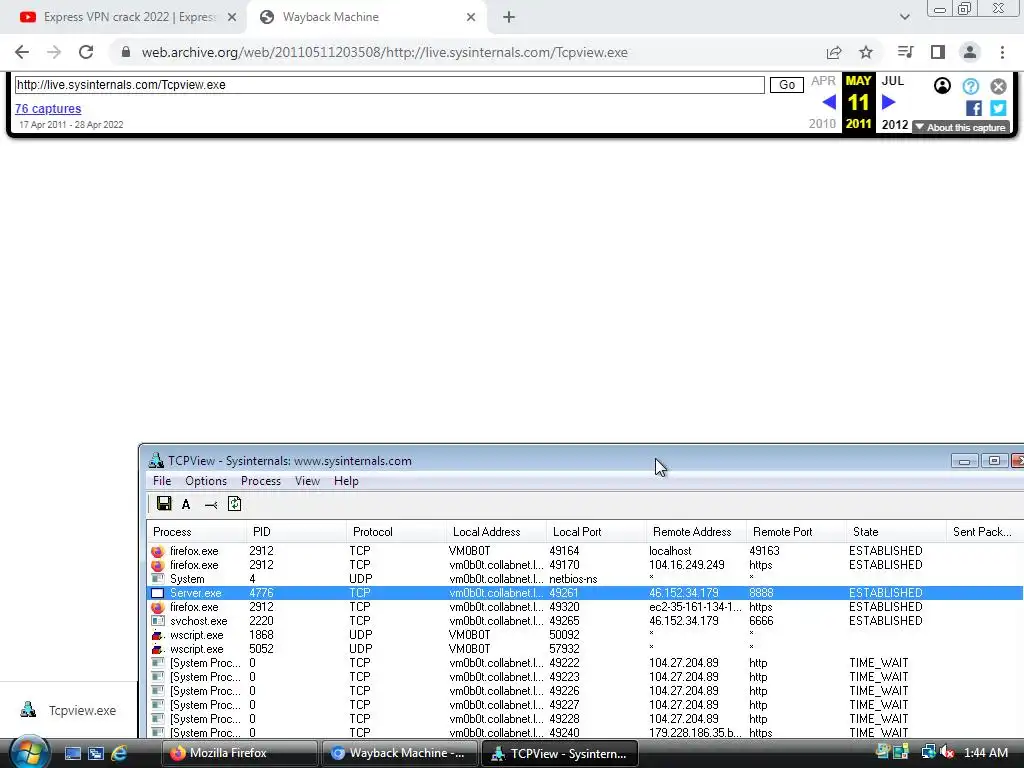The height and width of the screenshot is (768, 1024).
Task: Select the Server.exe row PID 4776
Action: pyautogui.click(x=586, y=593)
